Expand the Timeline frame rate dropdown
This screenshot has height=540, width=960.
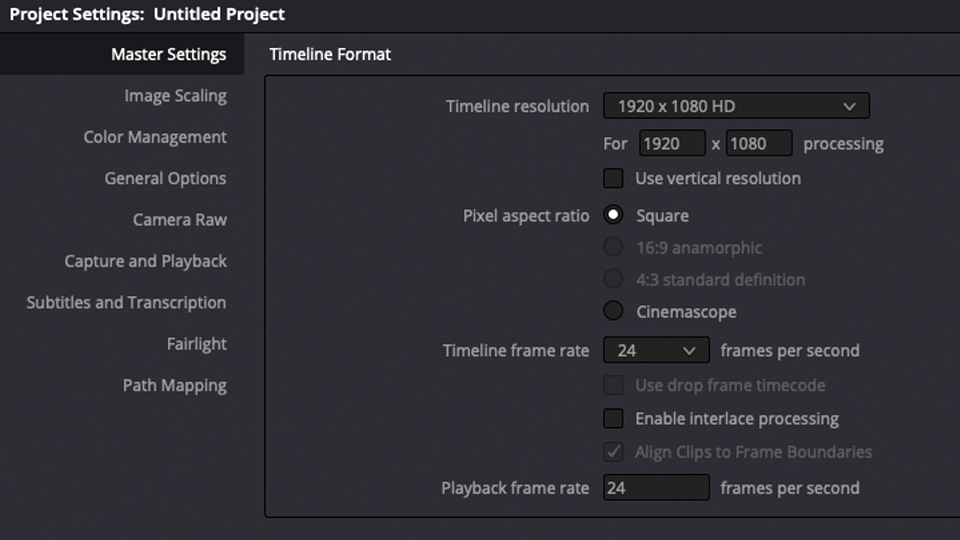pos(655,351)
